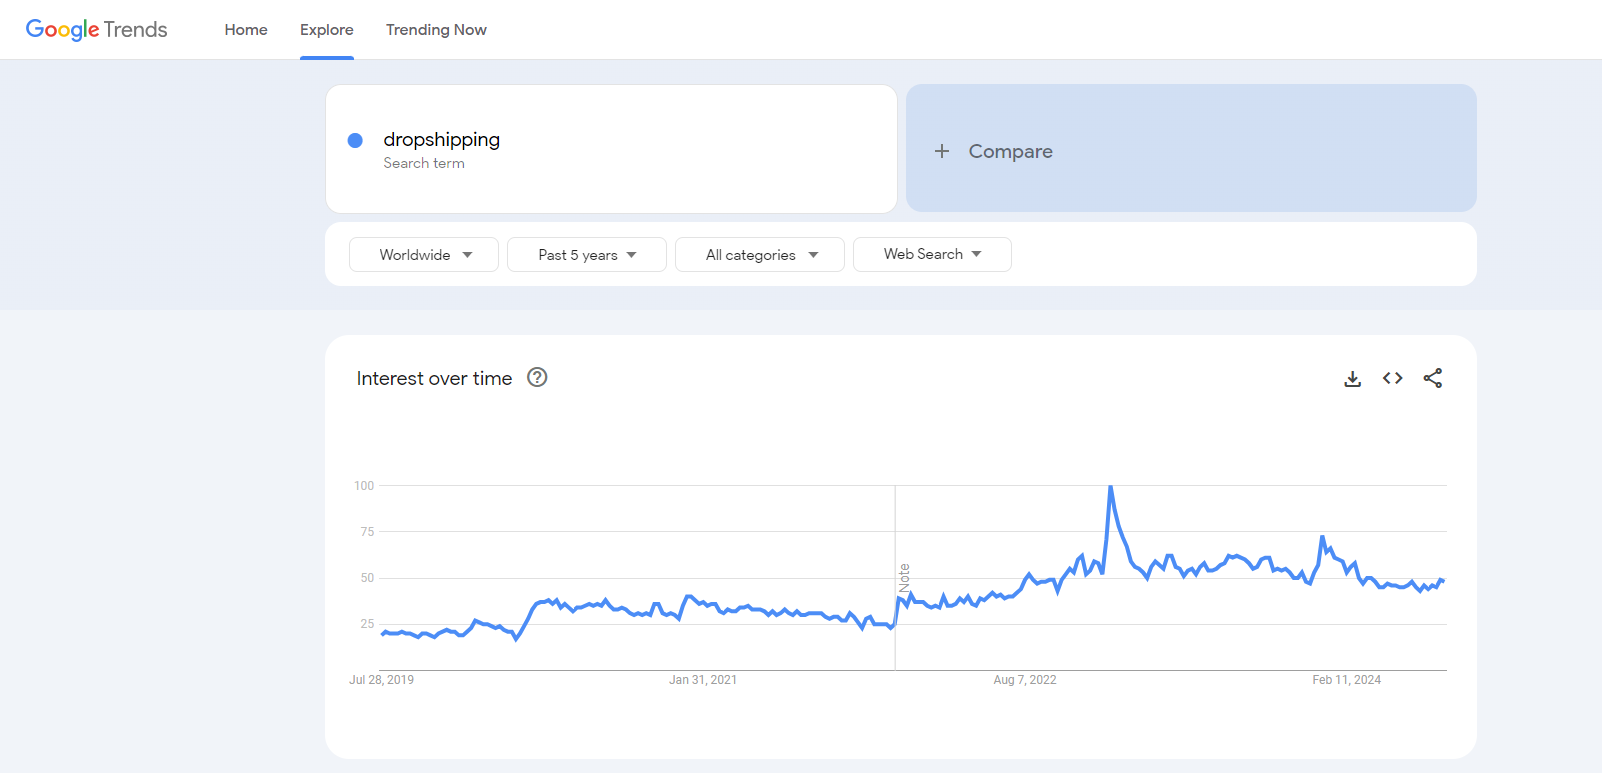The height and width of the screenshot is (773, 1602).
Task: Open the Web Search type dropdown
Action: coord(932,254)
